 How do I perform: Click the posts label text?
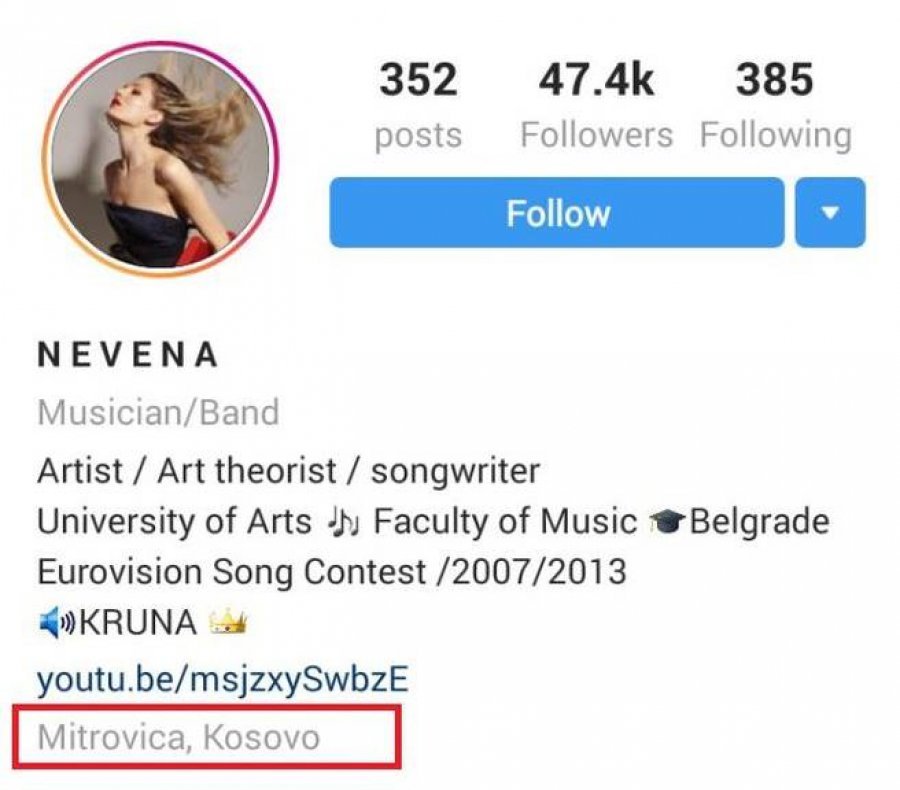(x=418, y=137)
